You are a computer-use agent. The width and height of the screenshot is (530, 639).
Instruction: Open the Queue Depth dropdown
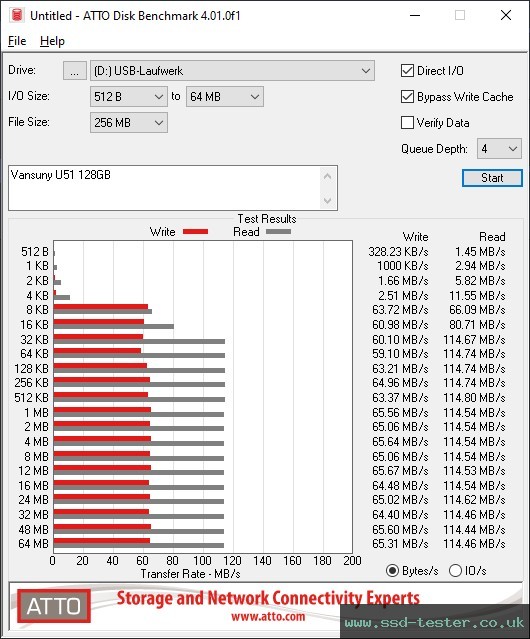499,149
